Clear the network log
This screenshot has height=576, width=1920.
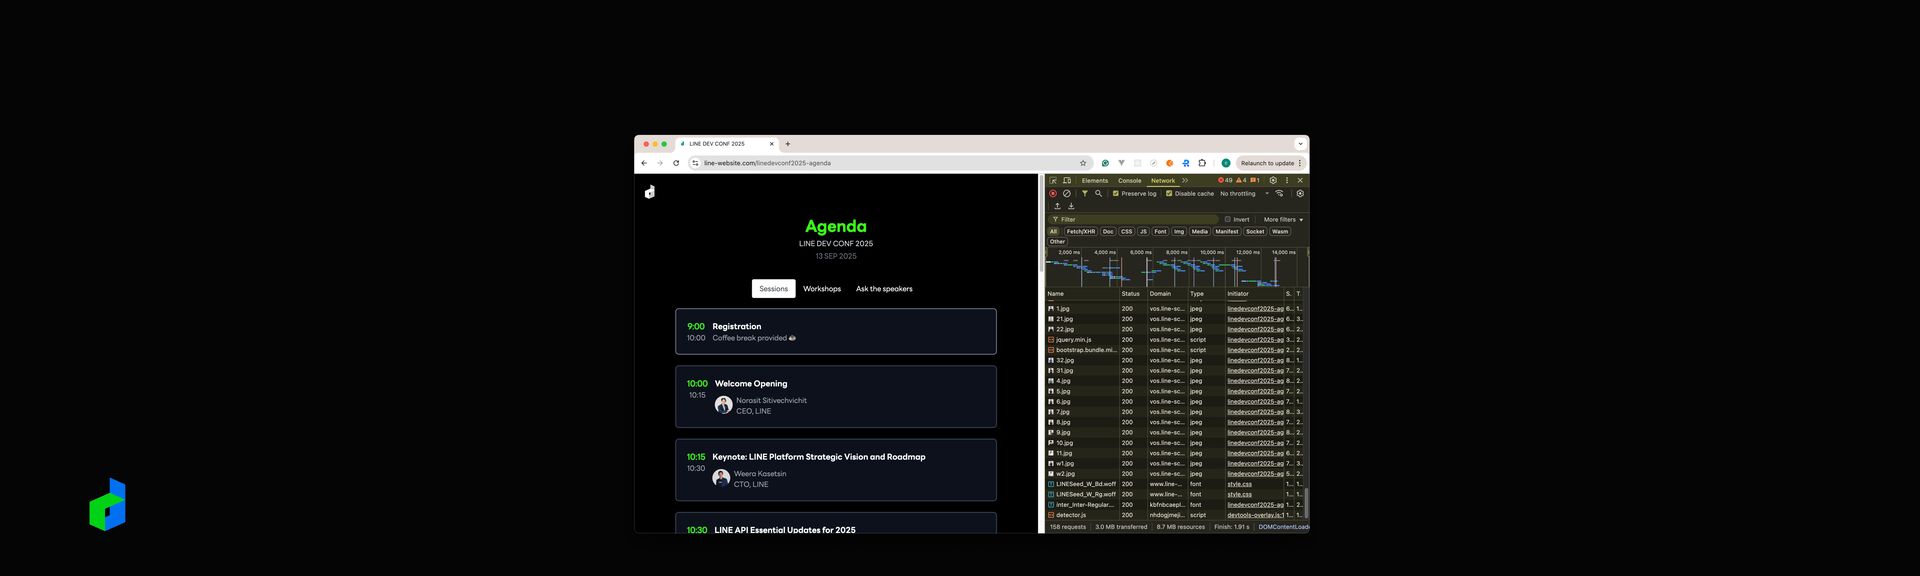[1067, 194]
